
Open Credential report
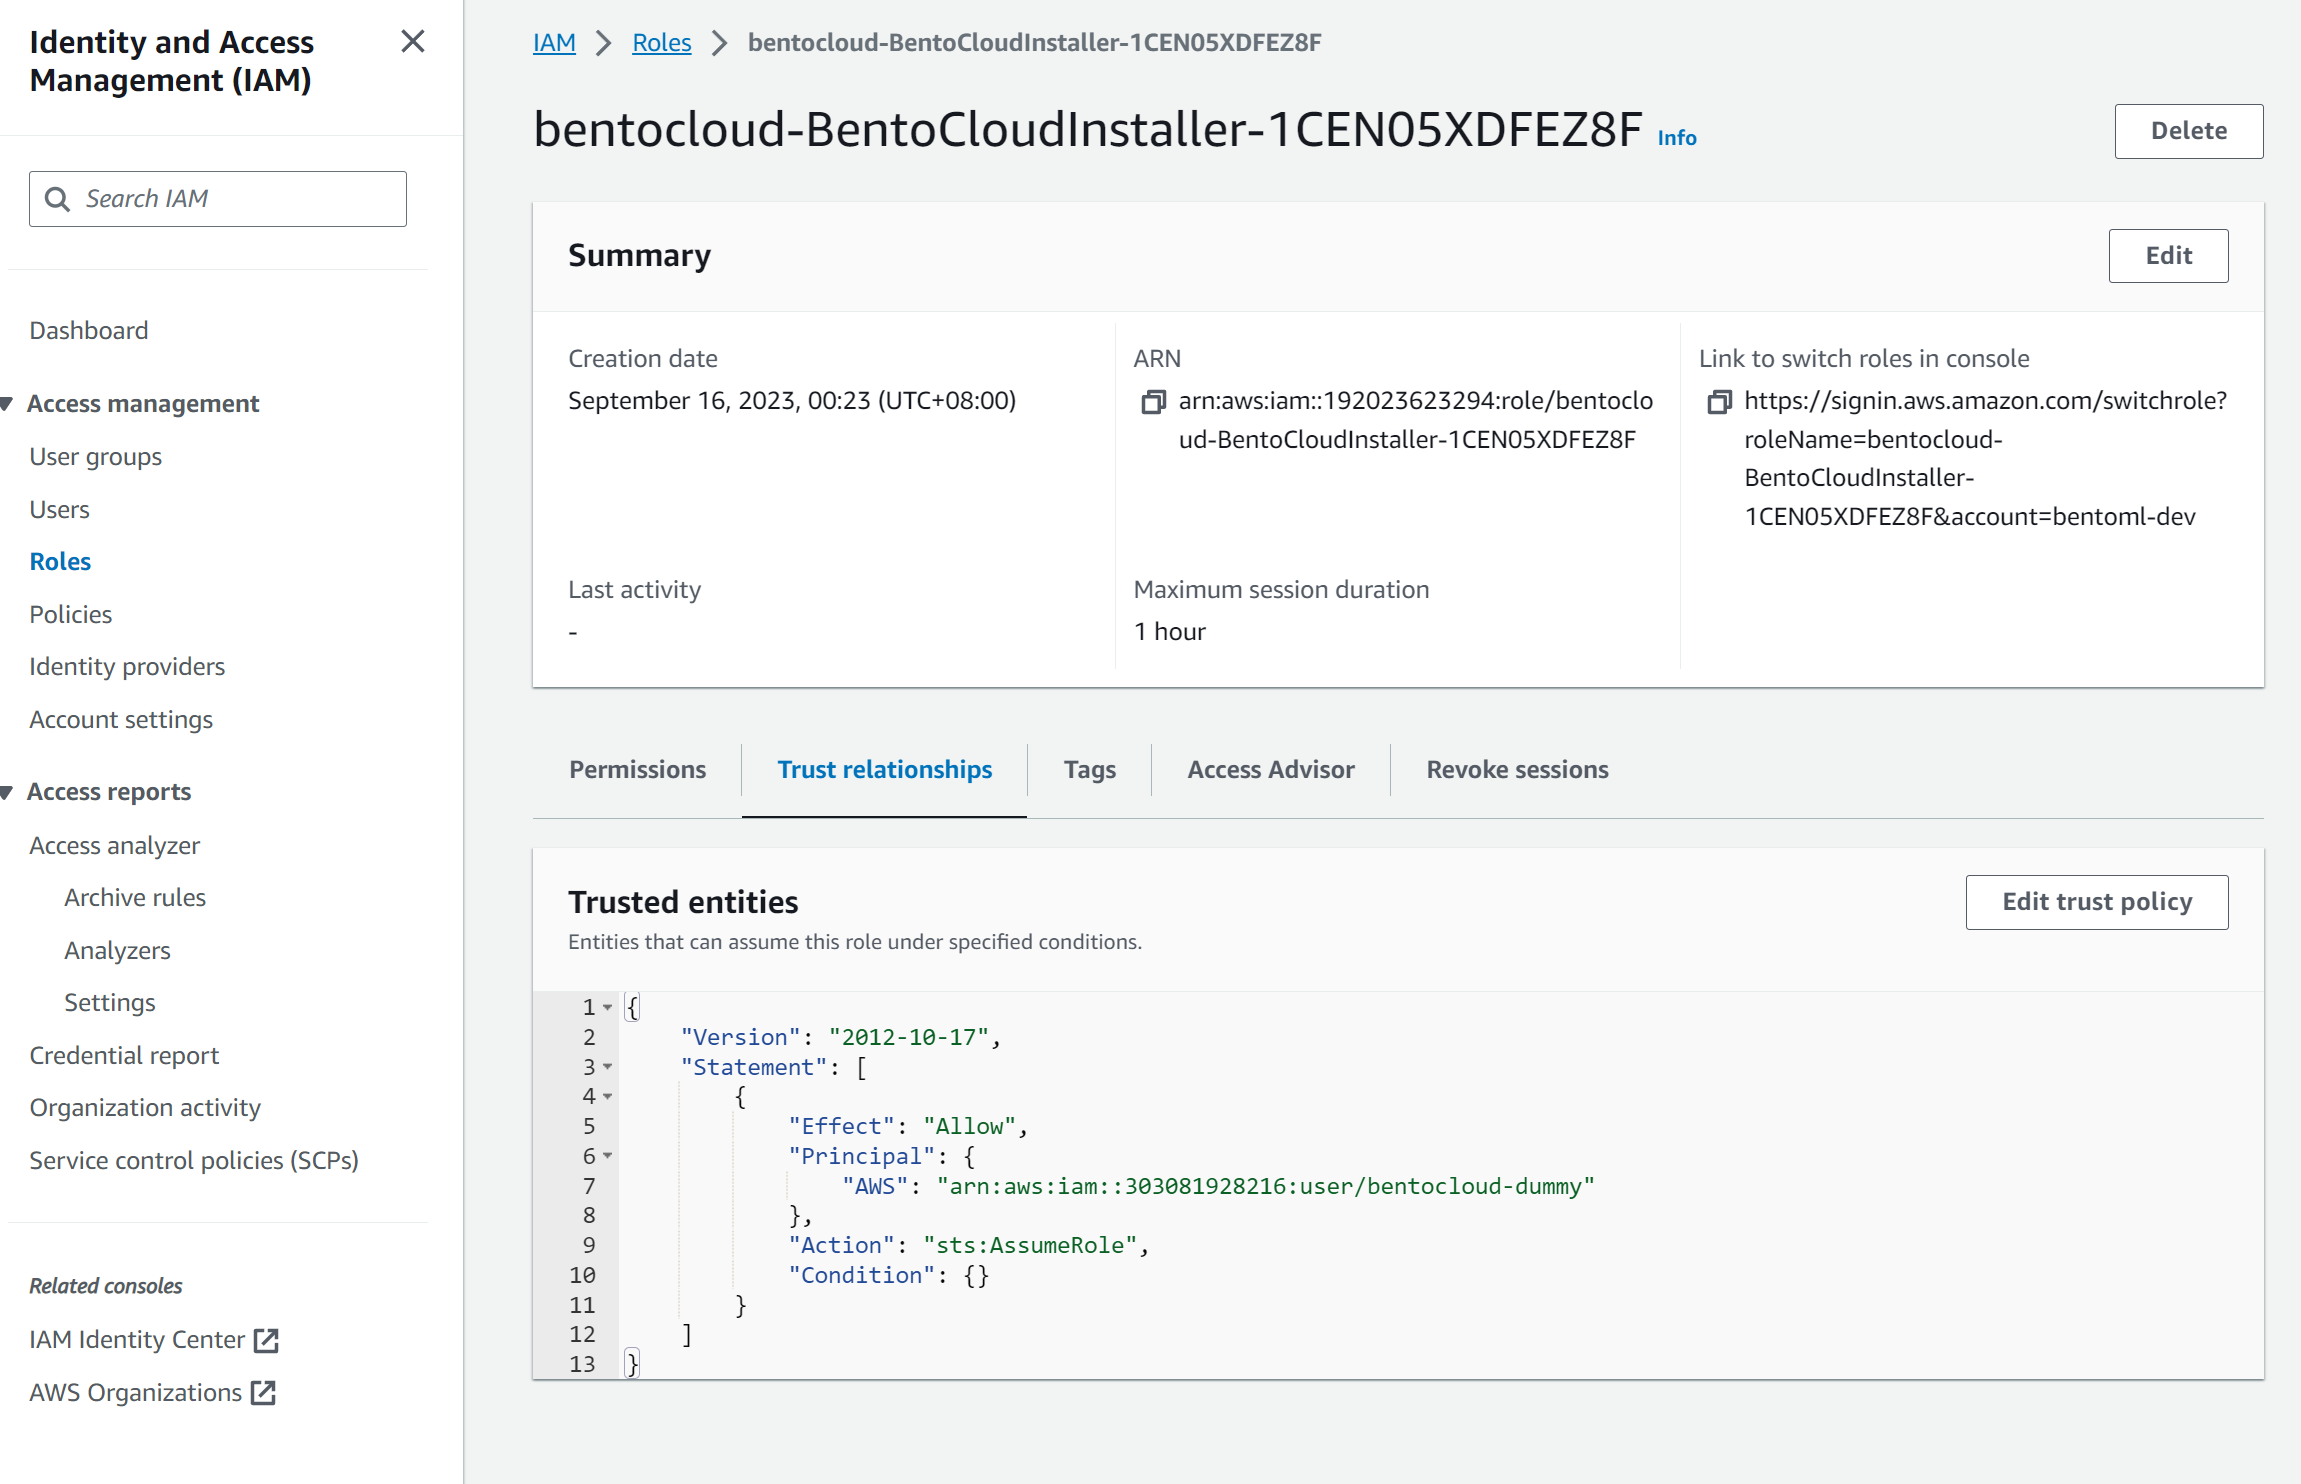click(124, 1056)
